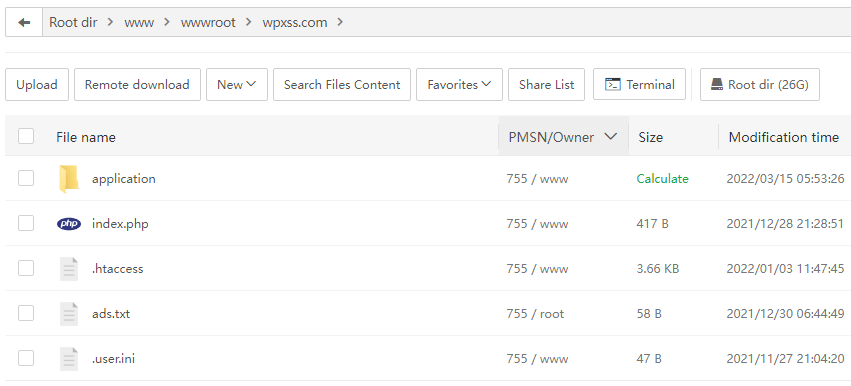Click Calculate link for application folder size
Image resolution: width=851 pixels, height=386 pixels.
(x=663, y=179)
